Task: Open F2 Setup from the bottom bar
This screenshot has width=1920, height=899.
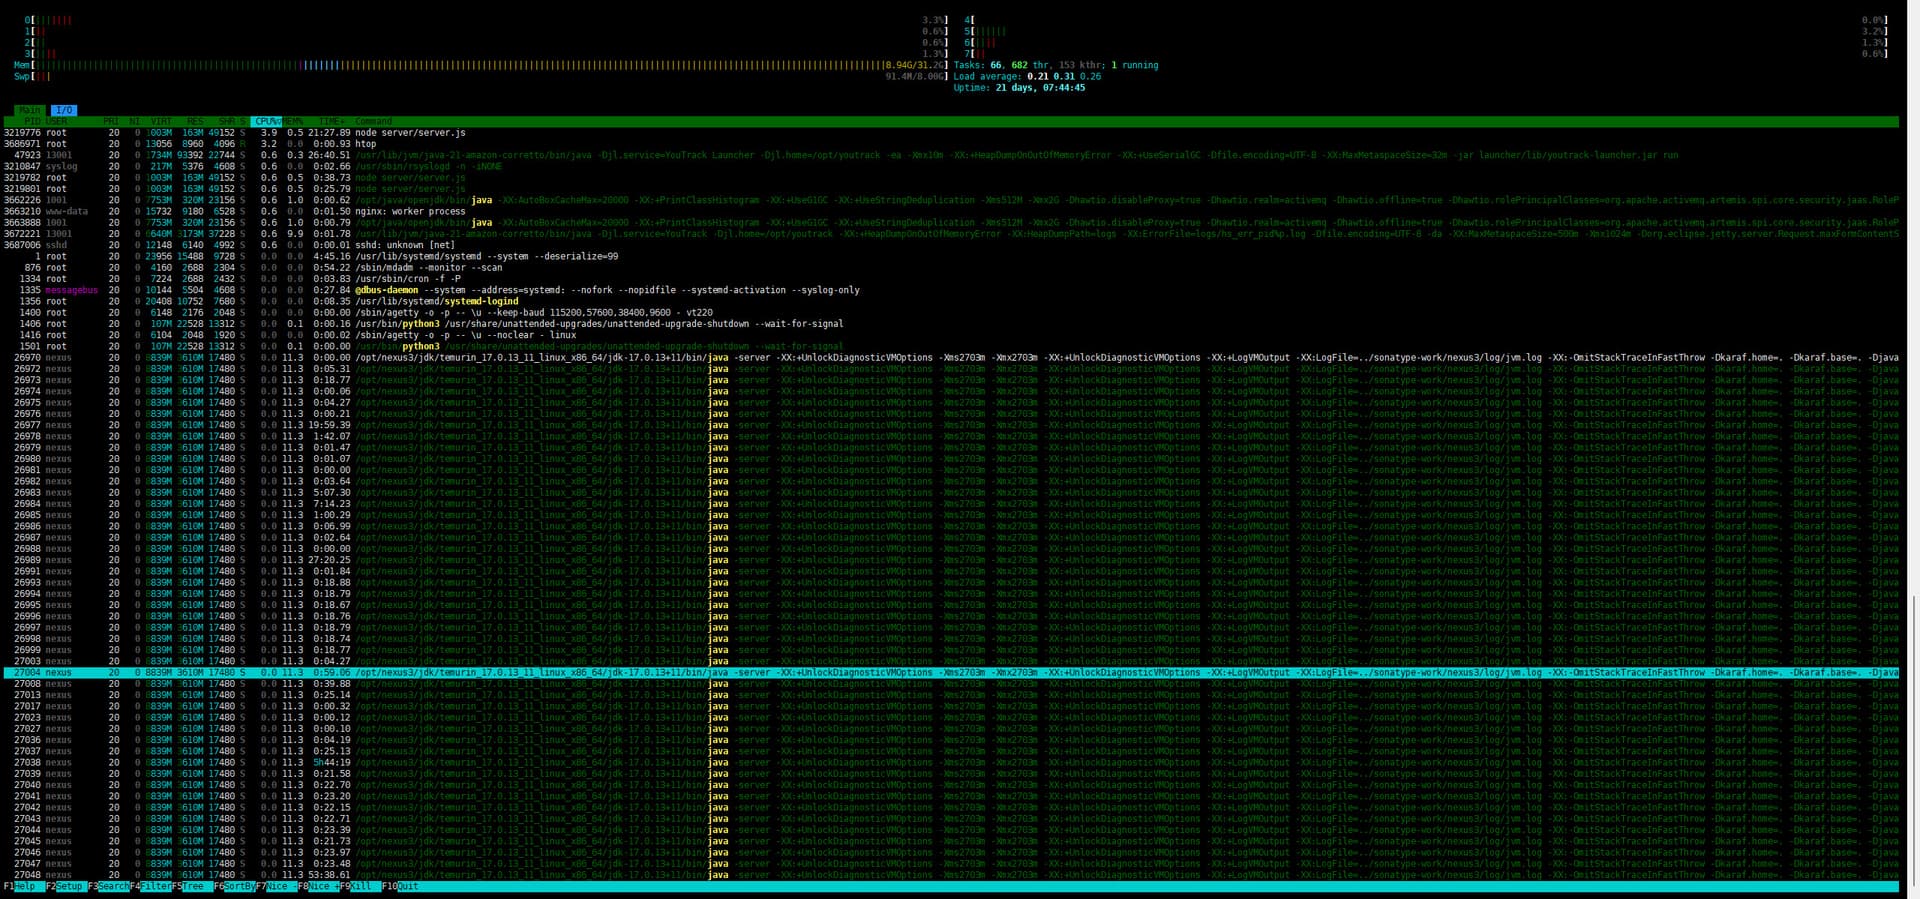Action: click(x=65, y=887)
